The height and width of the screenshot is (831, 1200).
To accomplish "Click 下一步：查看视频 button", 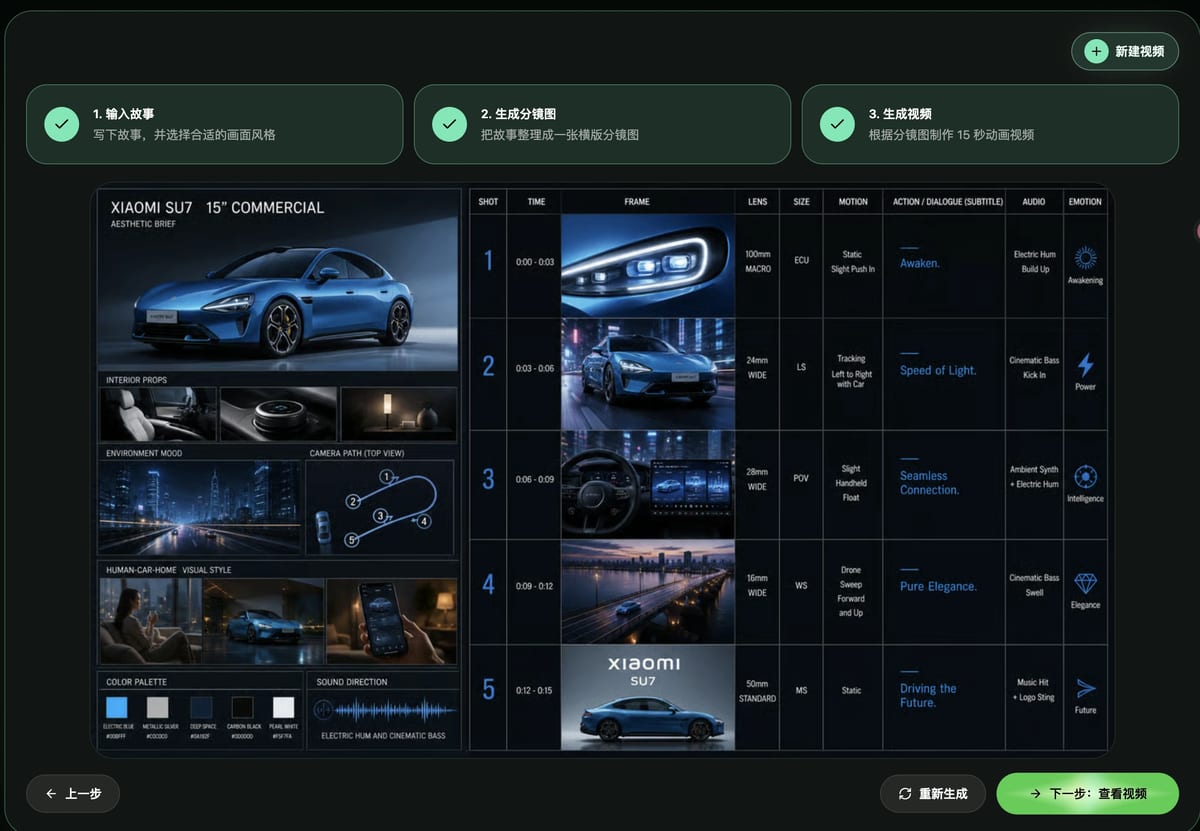I will [x=1087, y=793].
